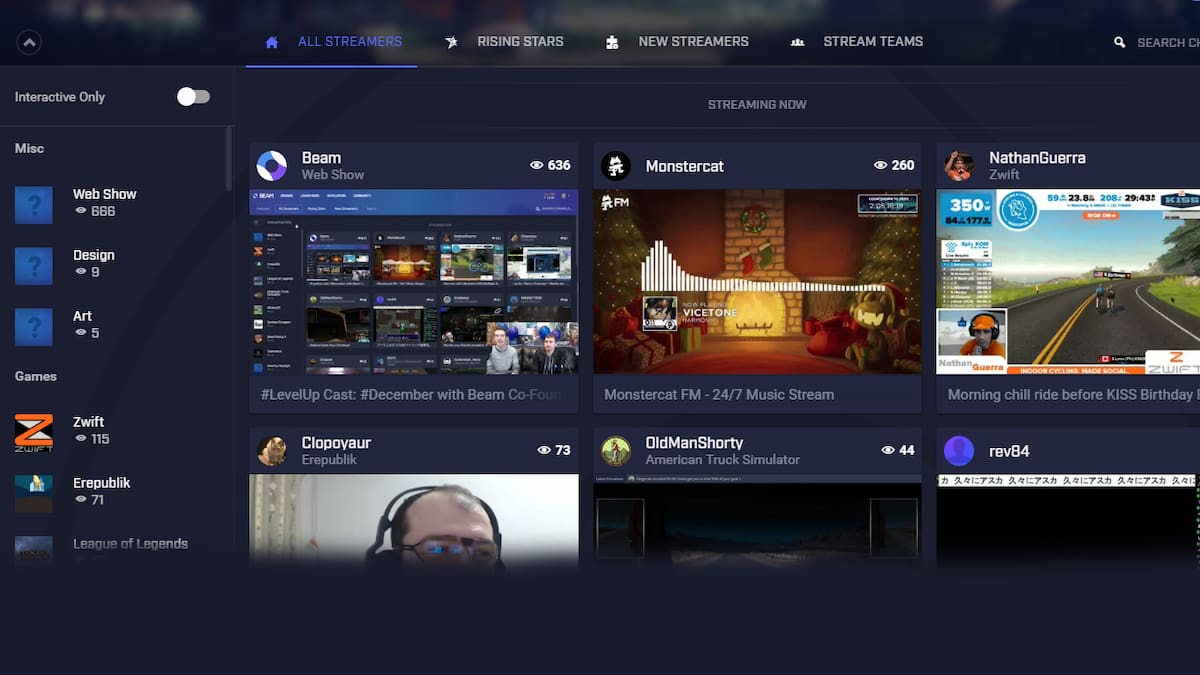Click the Monstercat channel name
Viewport: 1200px width, 675px height.
coord(685,166)
